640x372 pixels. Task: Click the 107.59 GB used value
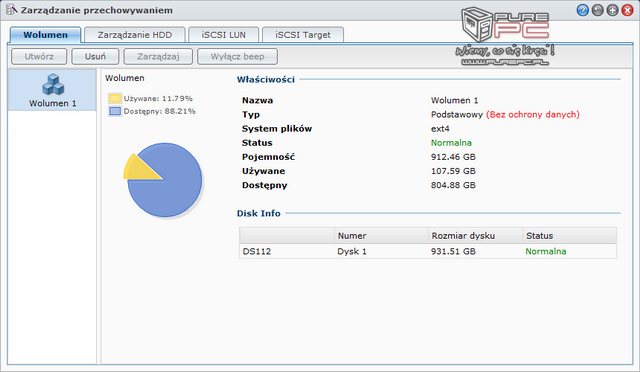(x=453, y=171)
